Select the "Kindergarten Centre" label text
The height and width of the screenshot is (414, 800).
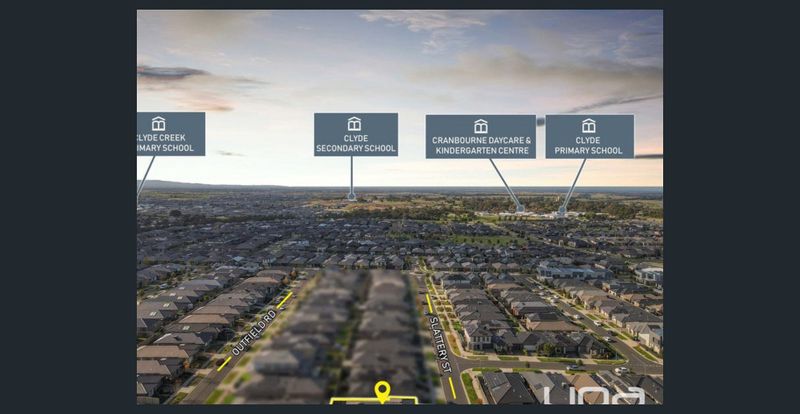pyautogui.click(x=480, y=150)
